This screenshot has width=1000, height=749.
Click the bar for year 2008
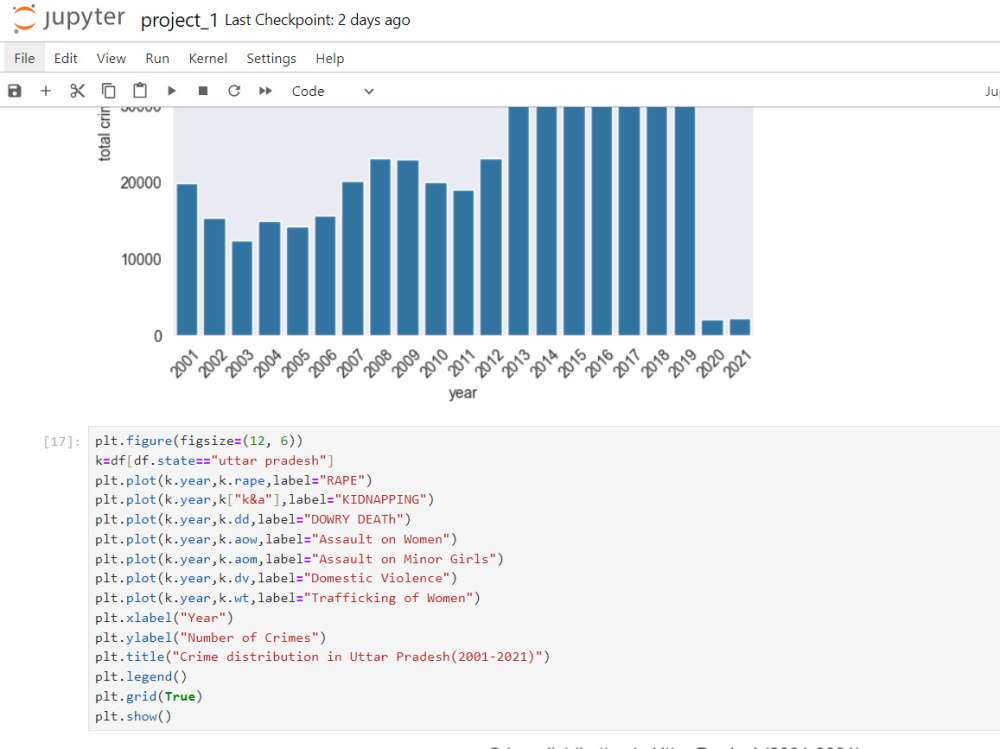(380, 248)
